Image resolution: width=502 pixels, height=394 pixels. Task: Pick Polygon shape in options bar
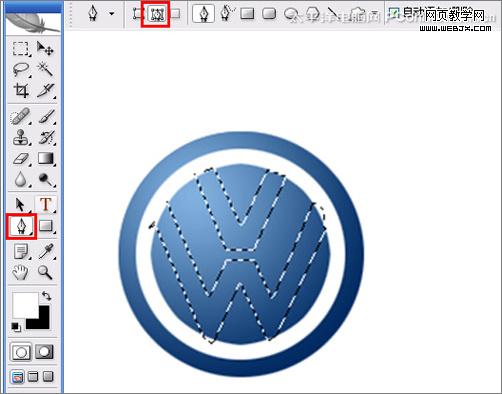pyautogui.click(x=312, y=14)
